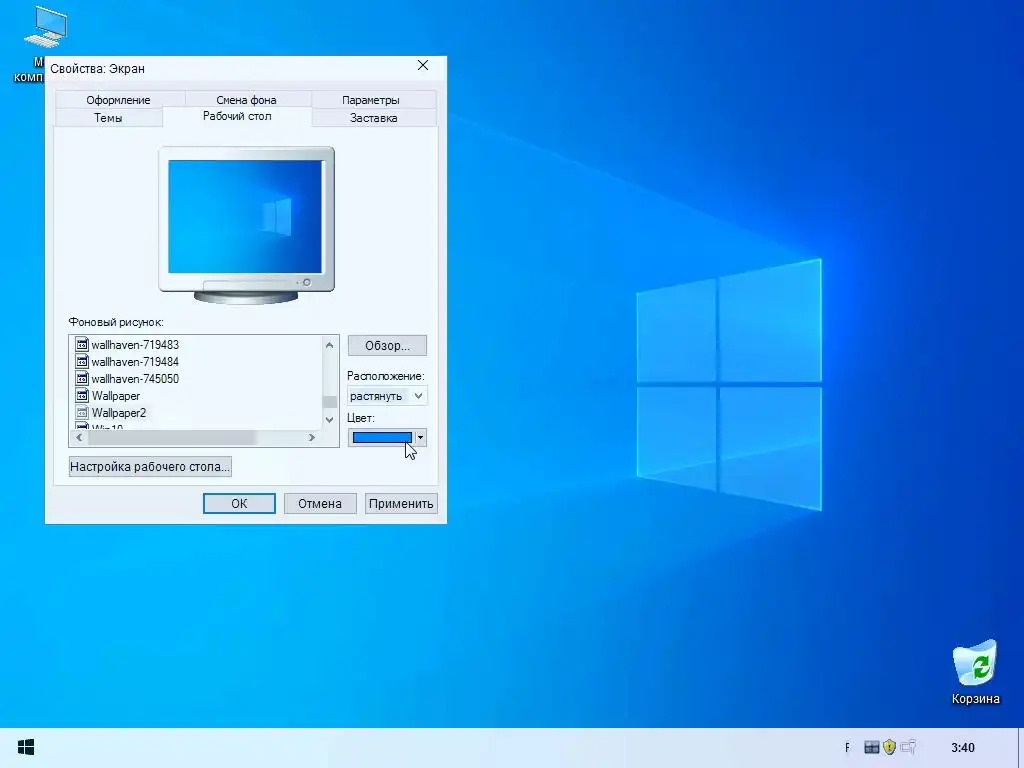Click the horizontal scrollbar thumb of wallpaper list
Screen dimensions: 1024x768
click(172, 438)
